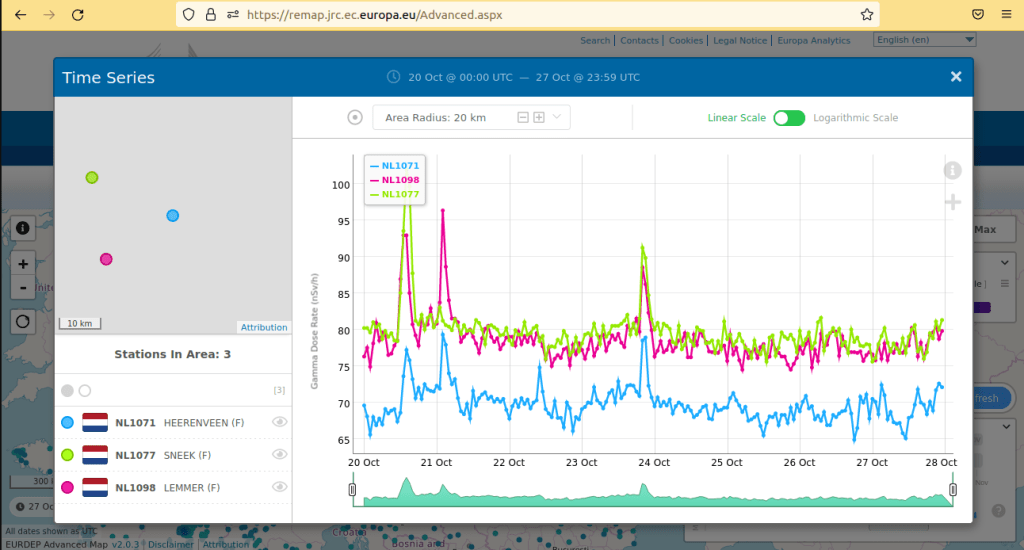1024x550 pixels.
Task: Click the left handle of time range slider
Action: tap(352, 489)
